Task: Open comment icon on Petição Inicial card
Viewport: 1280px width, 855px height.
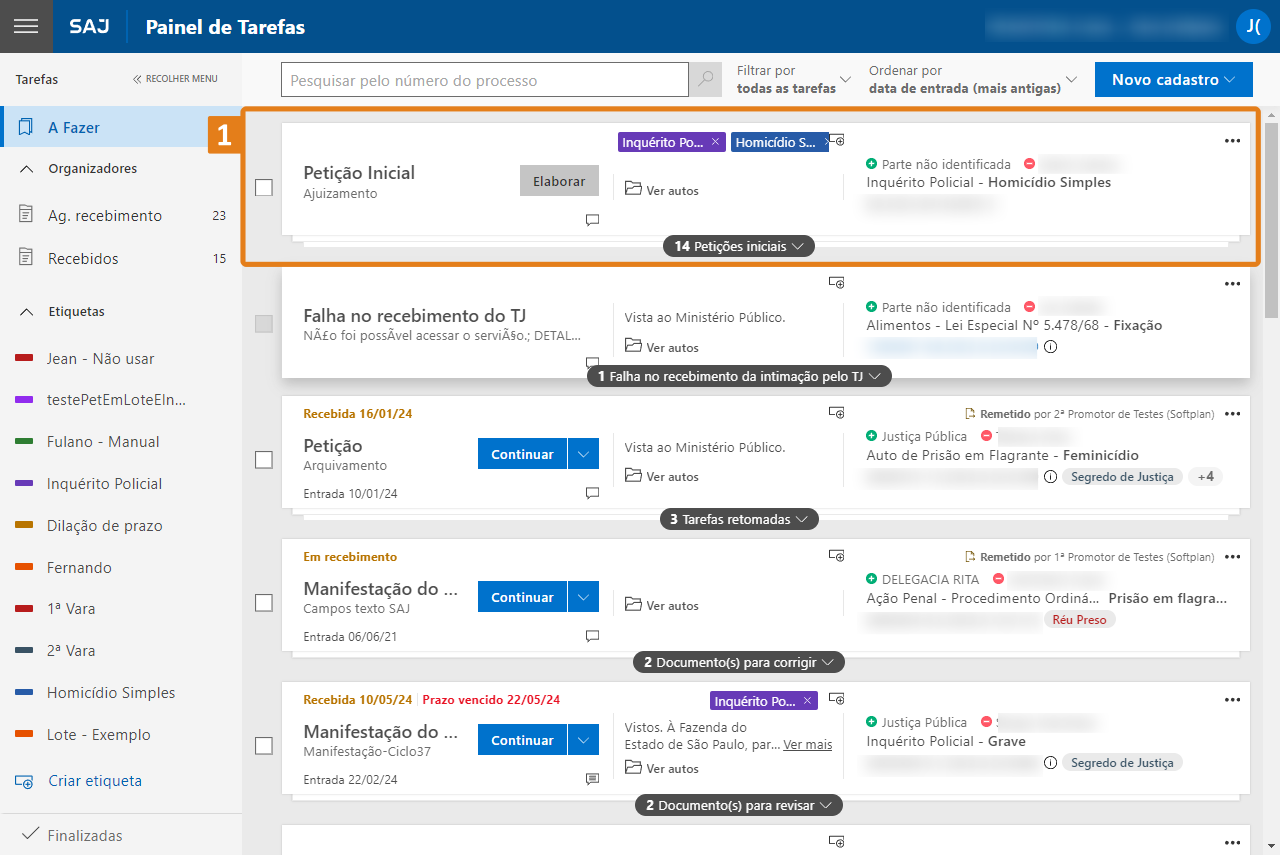Action: click(592, 220)
